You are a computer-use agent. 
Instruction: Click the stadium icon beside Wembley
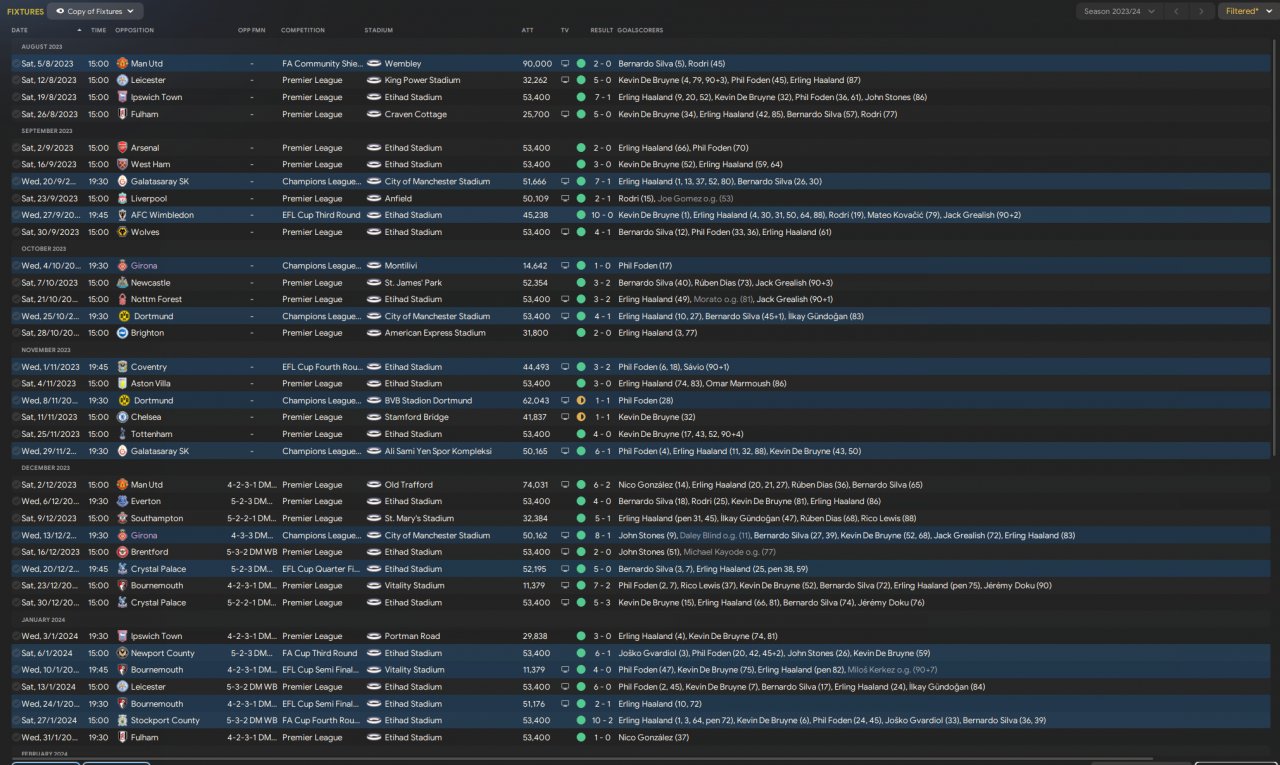pos(374,64)
